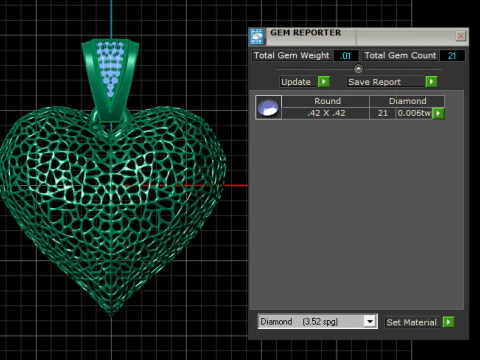Click the Total Gem Weight label
This screenshot has height=360, width=480.
pos(291,55)
